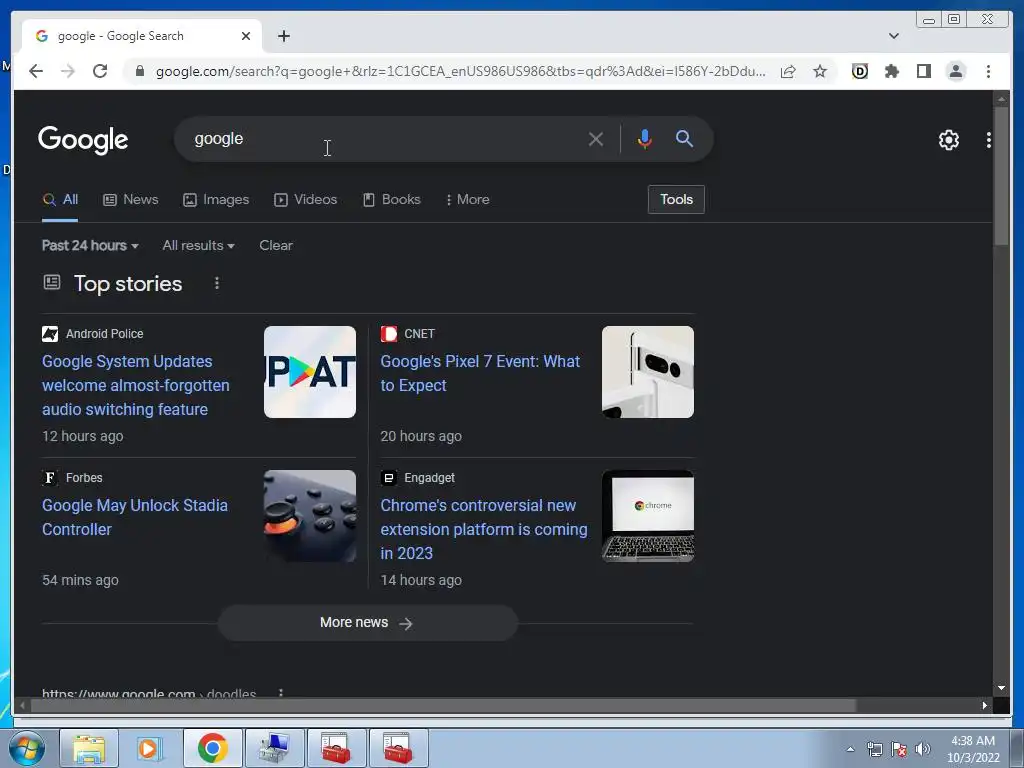This screenshot has height=768, width=1024.
Task: Bookmark this tab with star icon
Action: [820, 71]
